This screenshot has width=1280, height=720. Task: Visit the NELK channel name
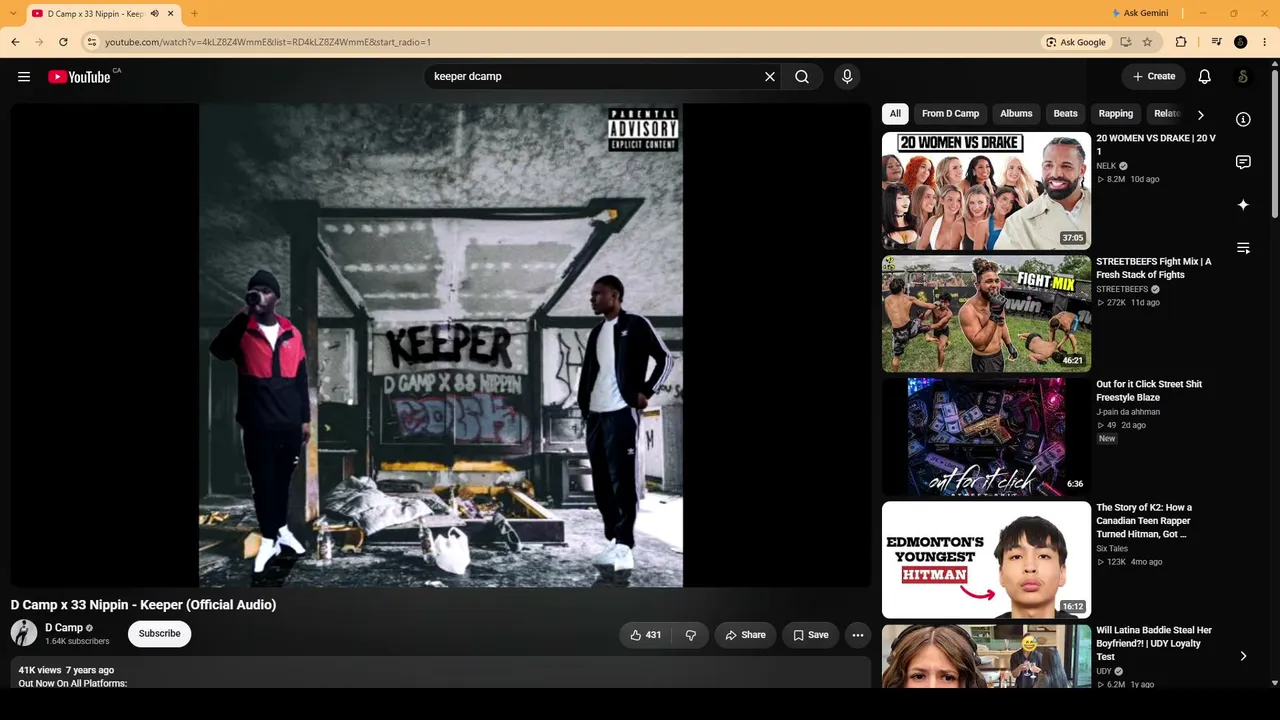[x=1106, y=166]
